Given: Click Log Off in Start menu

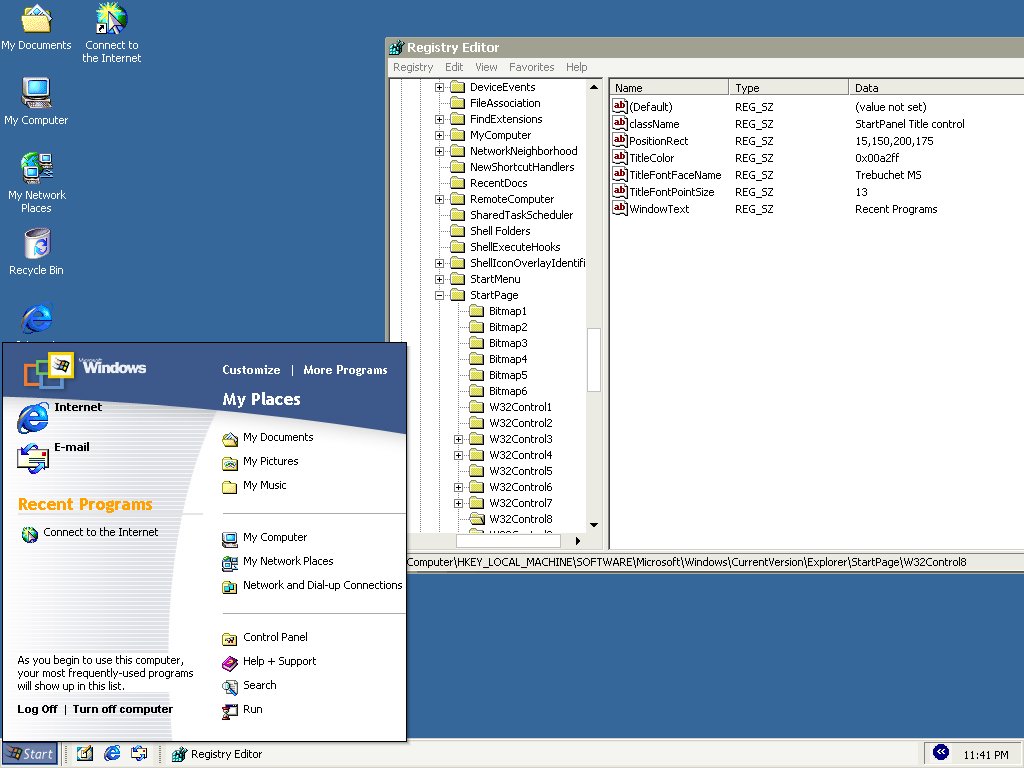Looking at the screenshot, I should point(37,709).
